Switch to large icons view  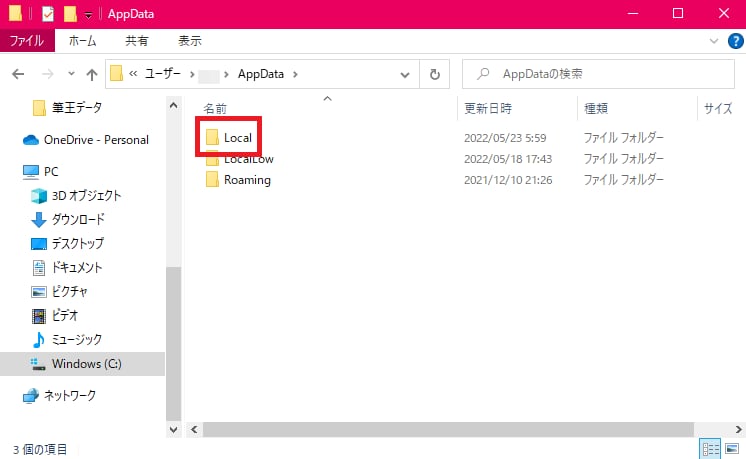pos(732,449)
